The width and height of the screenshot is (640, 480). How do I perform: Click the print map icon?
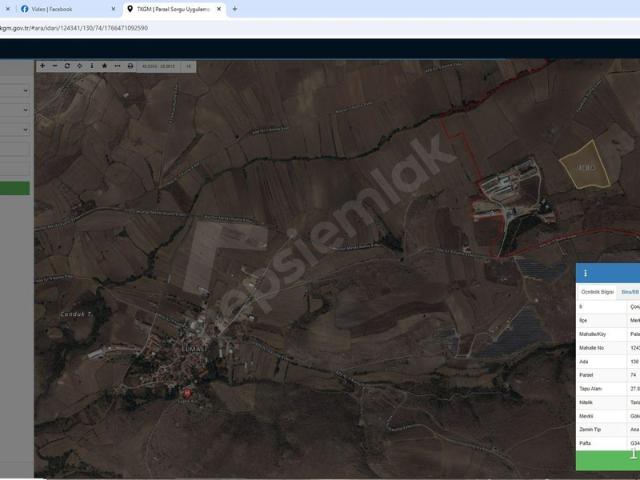[130, 66]
